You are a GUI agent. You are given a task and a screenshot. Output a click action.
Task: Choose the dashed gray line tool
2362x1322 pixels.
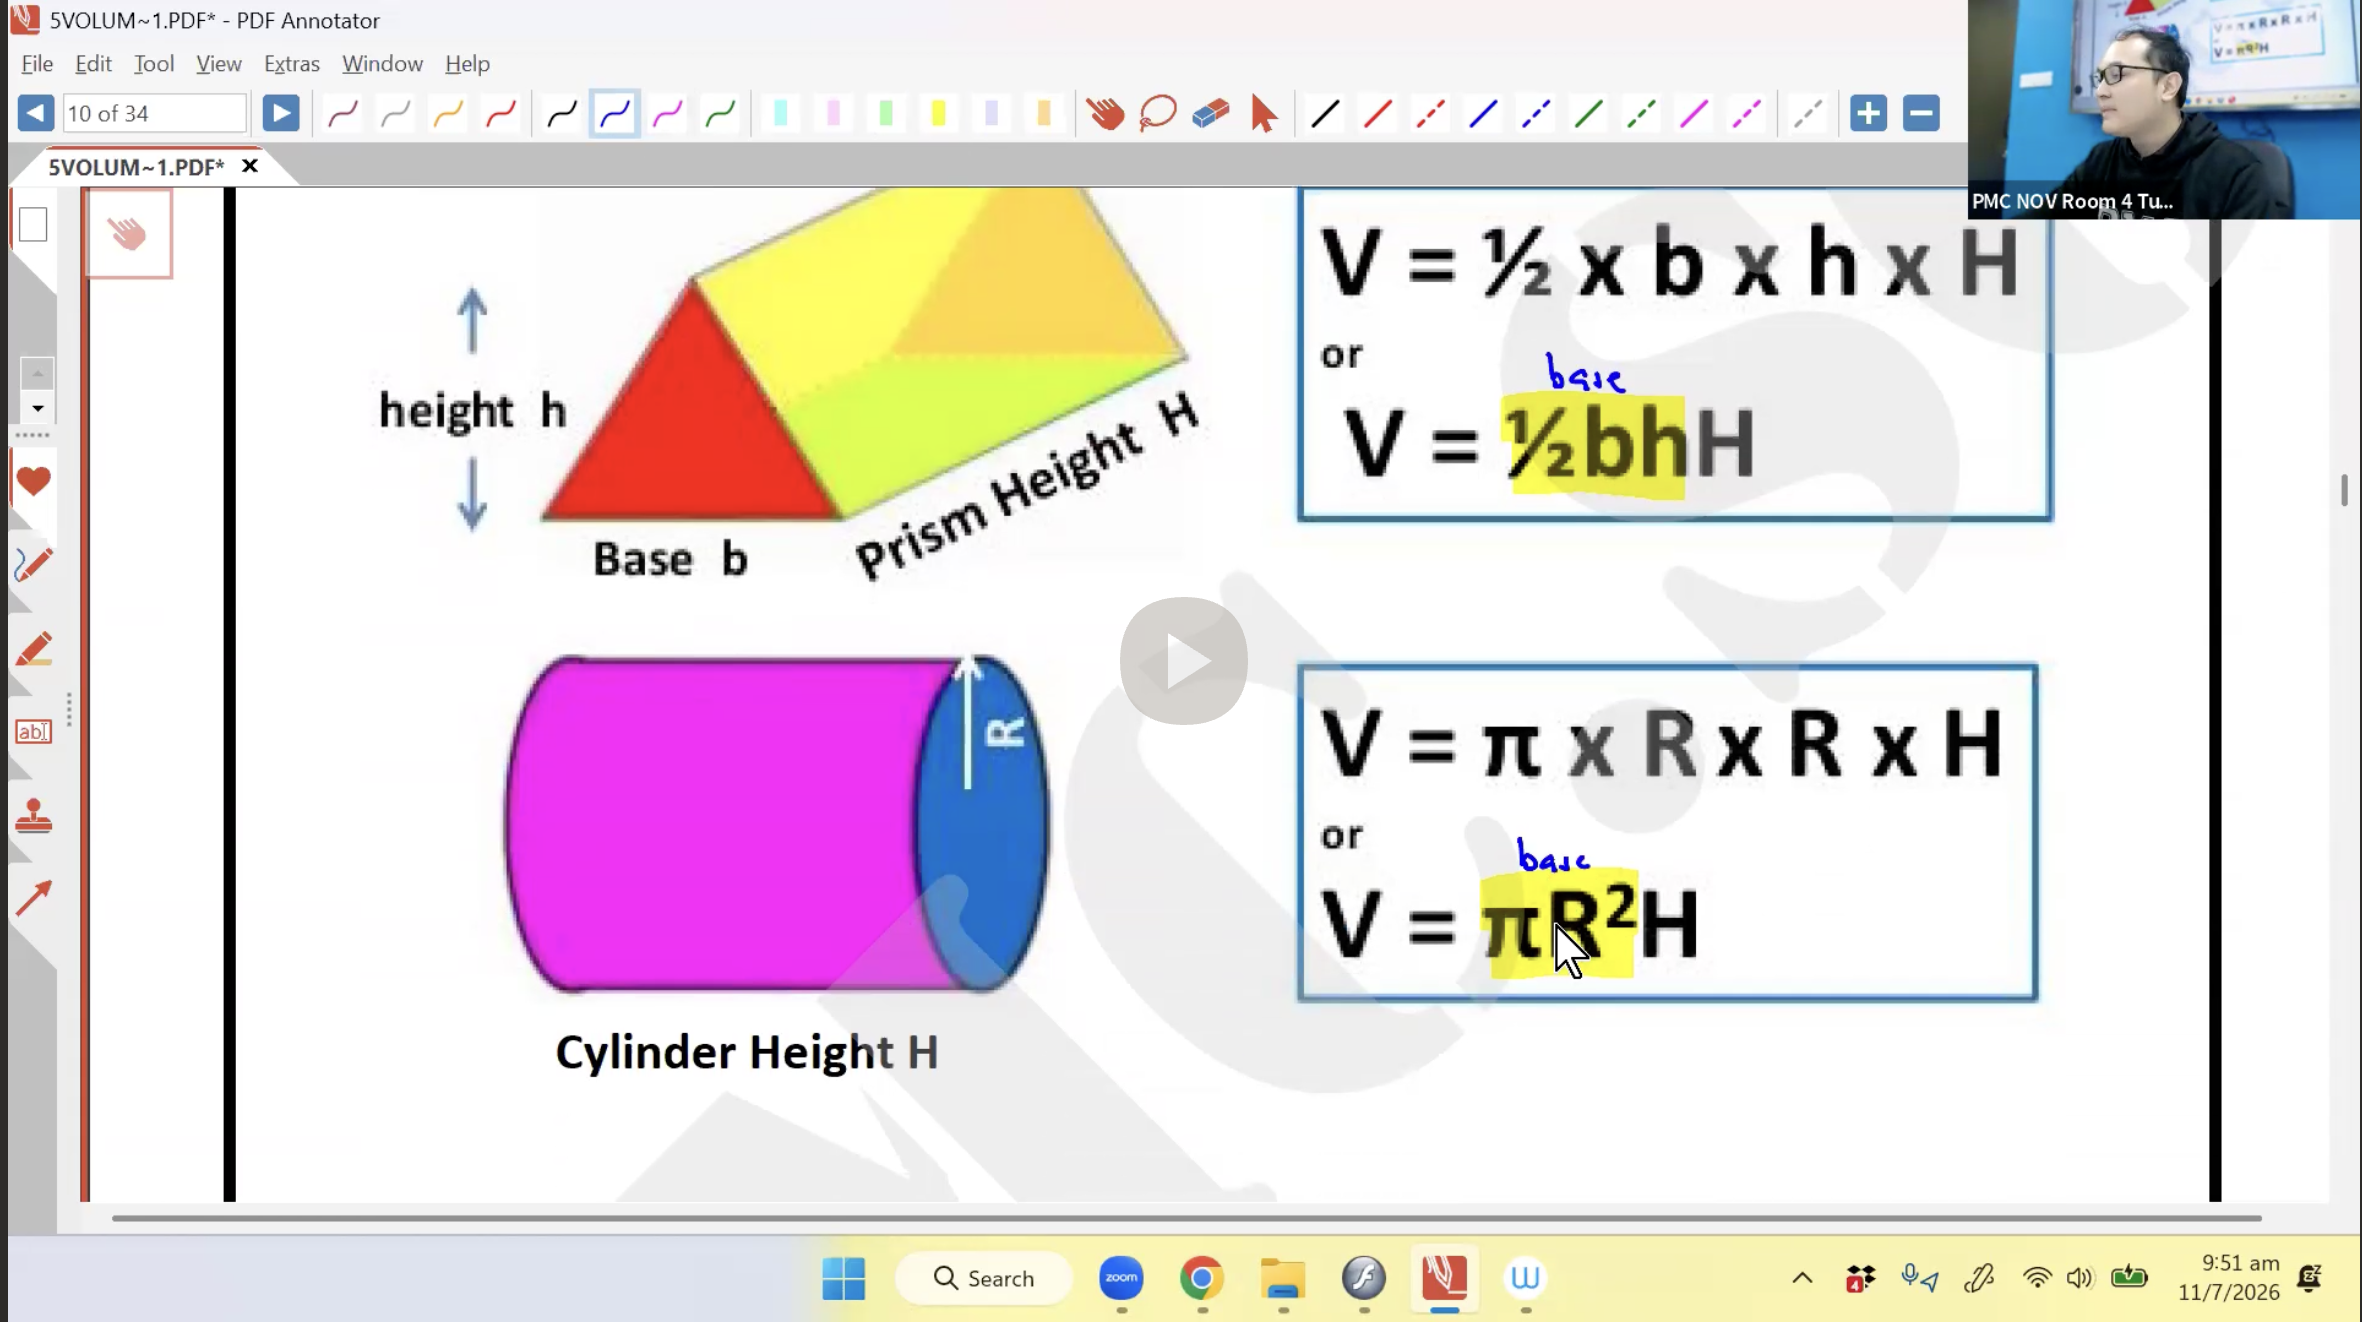pos(1808,113)
